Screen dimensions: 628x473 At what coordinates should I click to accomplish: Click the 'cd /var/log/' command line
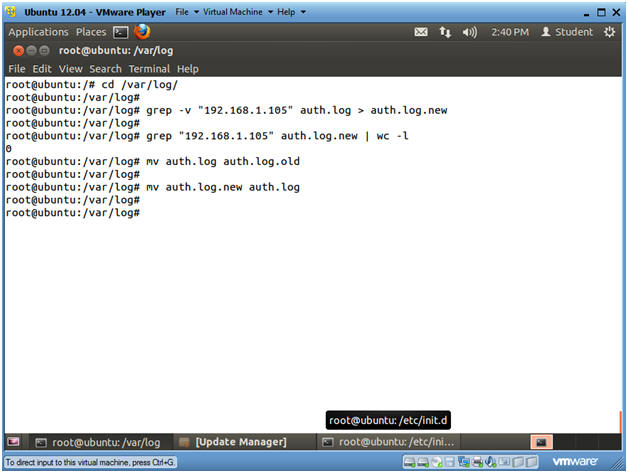[92, 85]
